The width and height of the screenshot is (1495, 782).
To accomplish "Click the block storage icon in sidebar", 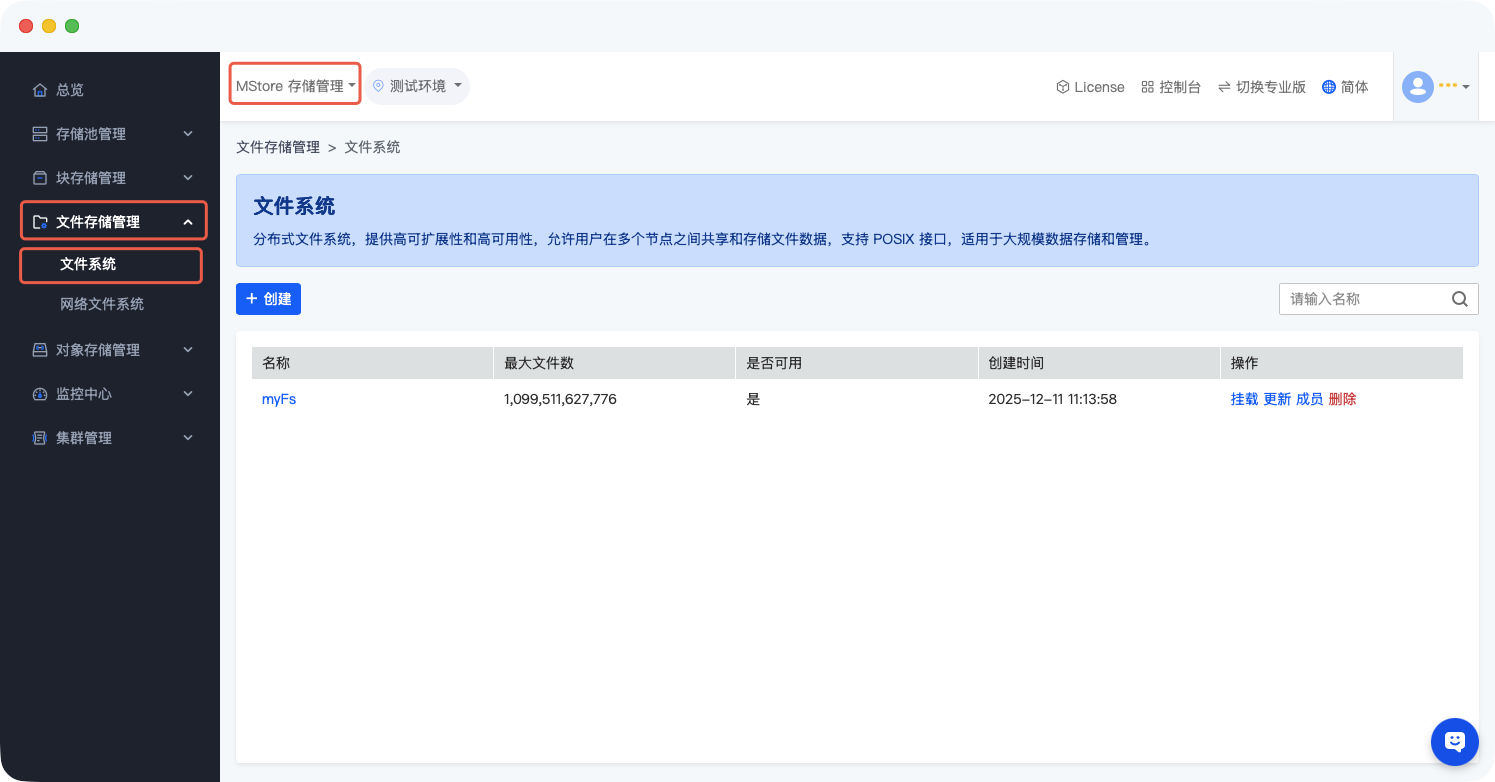I will tap(40, 178).
